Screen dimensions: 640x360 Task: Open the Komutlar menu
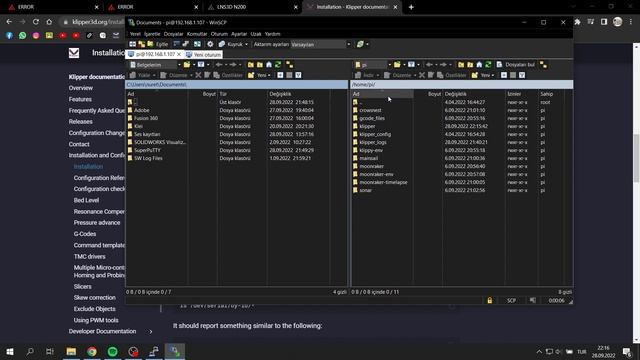point(197,34)
